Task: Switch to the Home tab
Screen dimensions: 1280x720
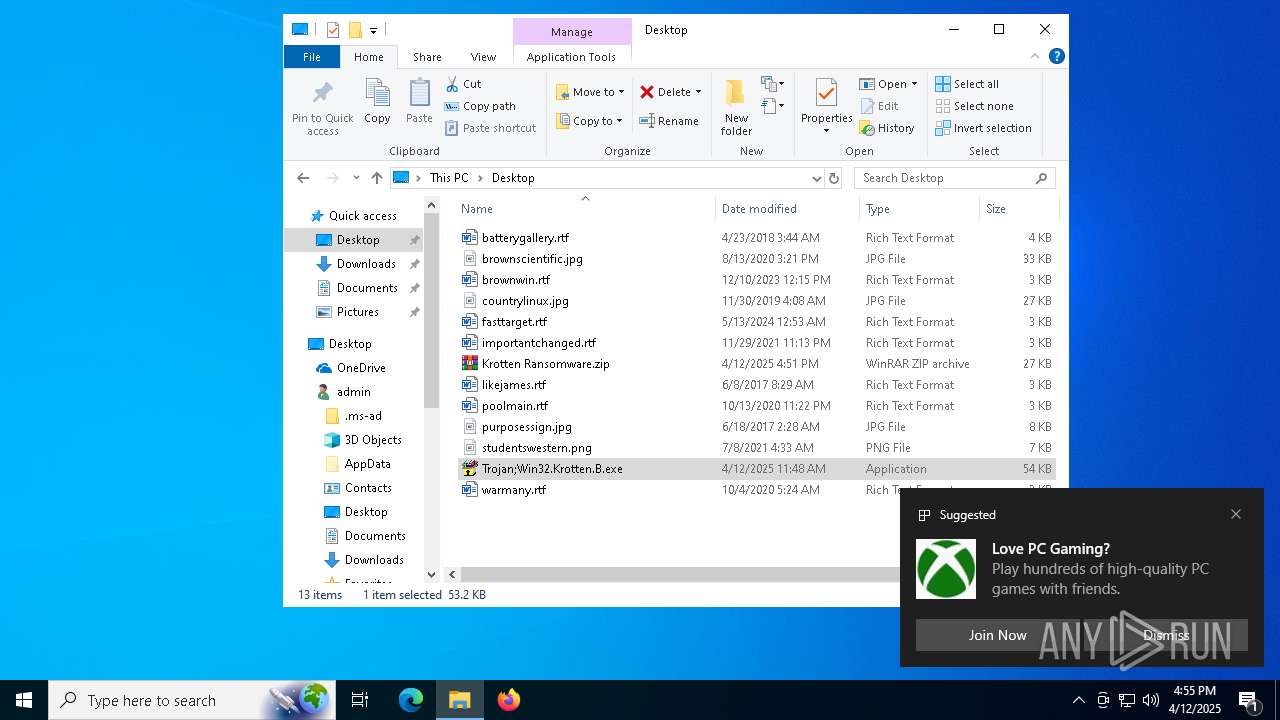Action: pos(369,57)
